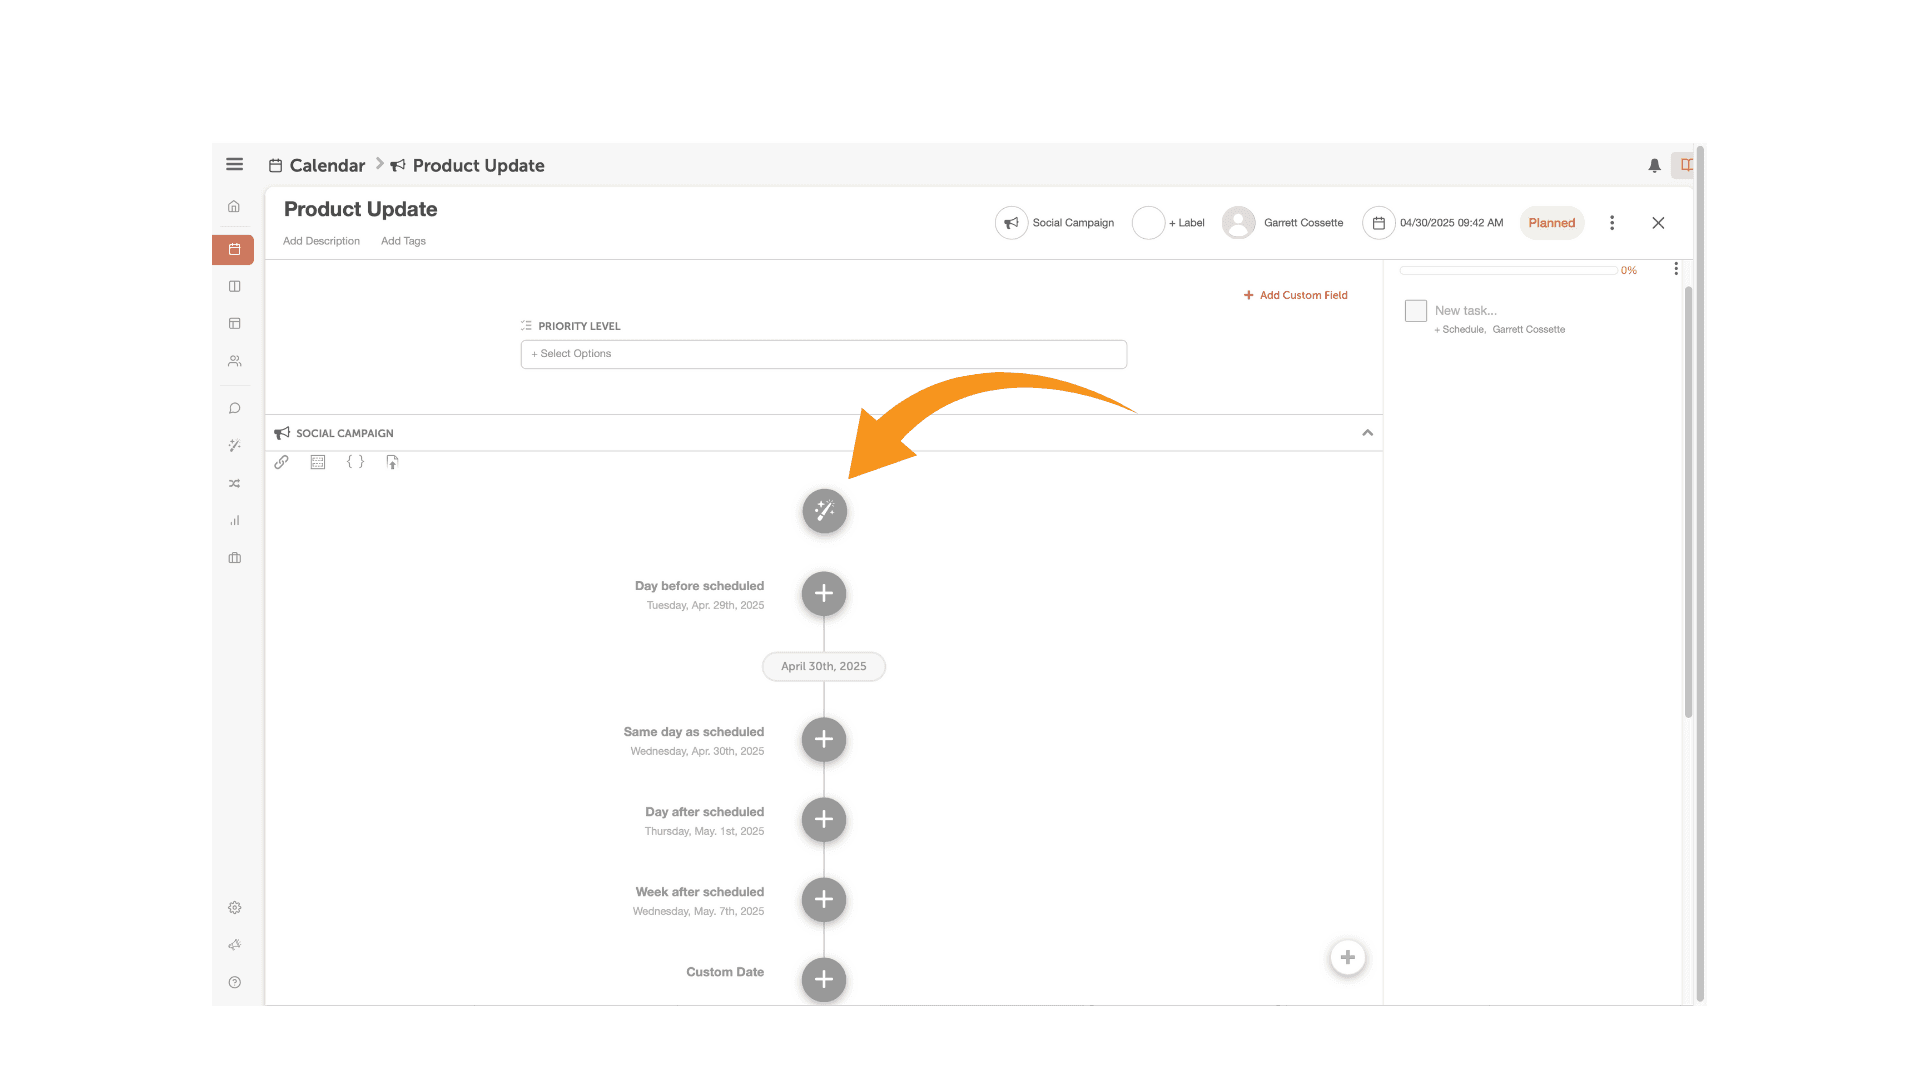Open the project three-dot options menu

tap(1611, 223)
